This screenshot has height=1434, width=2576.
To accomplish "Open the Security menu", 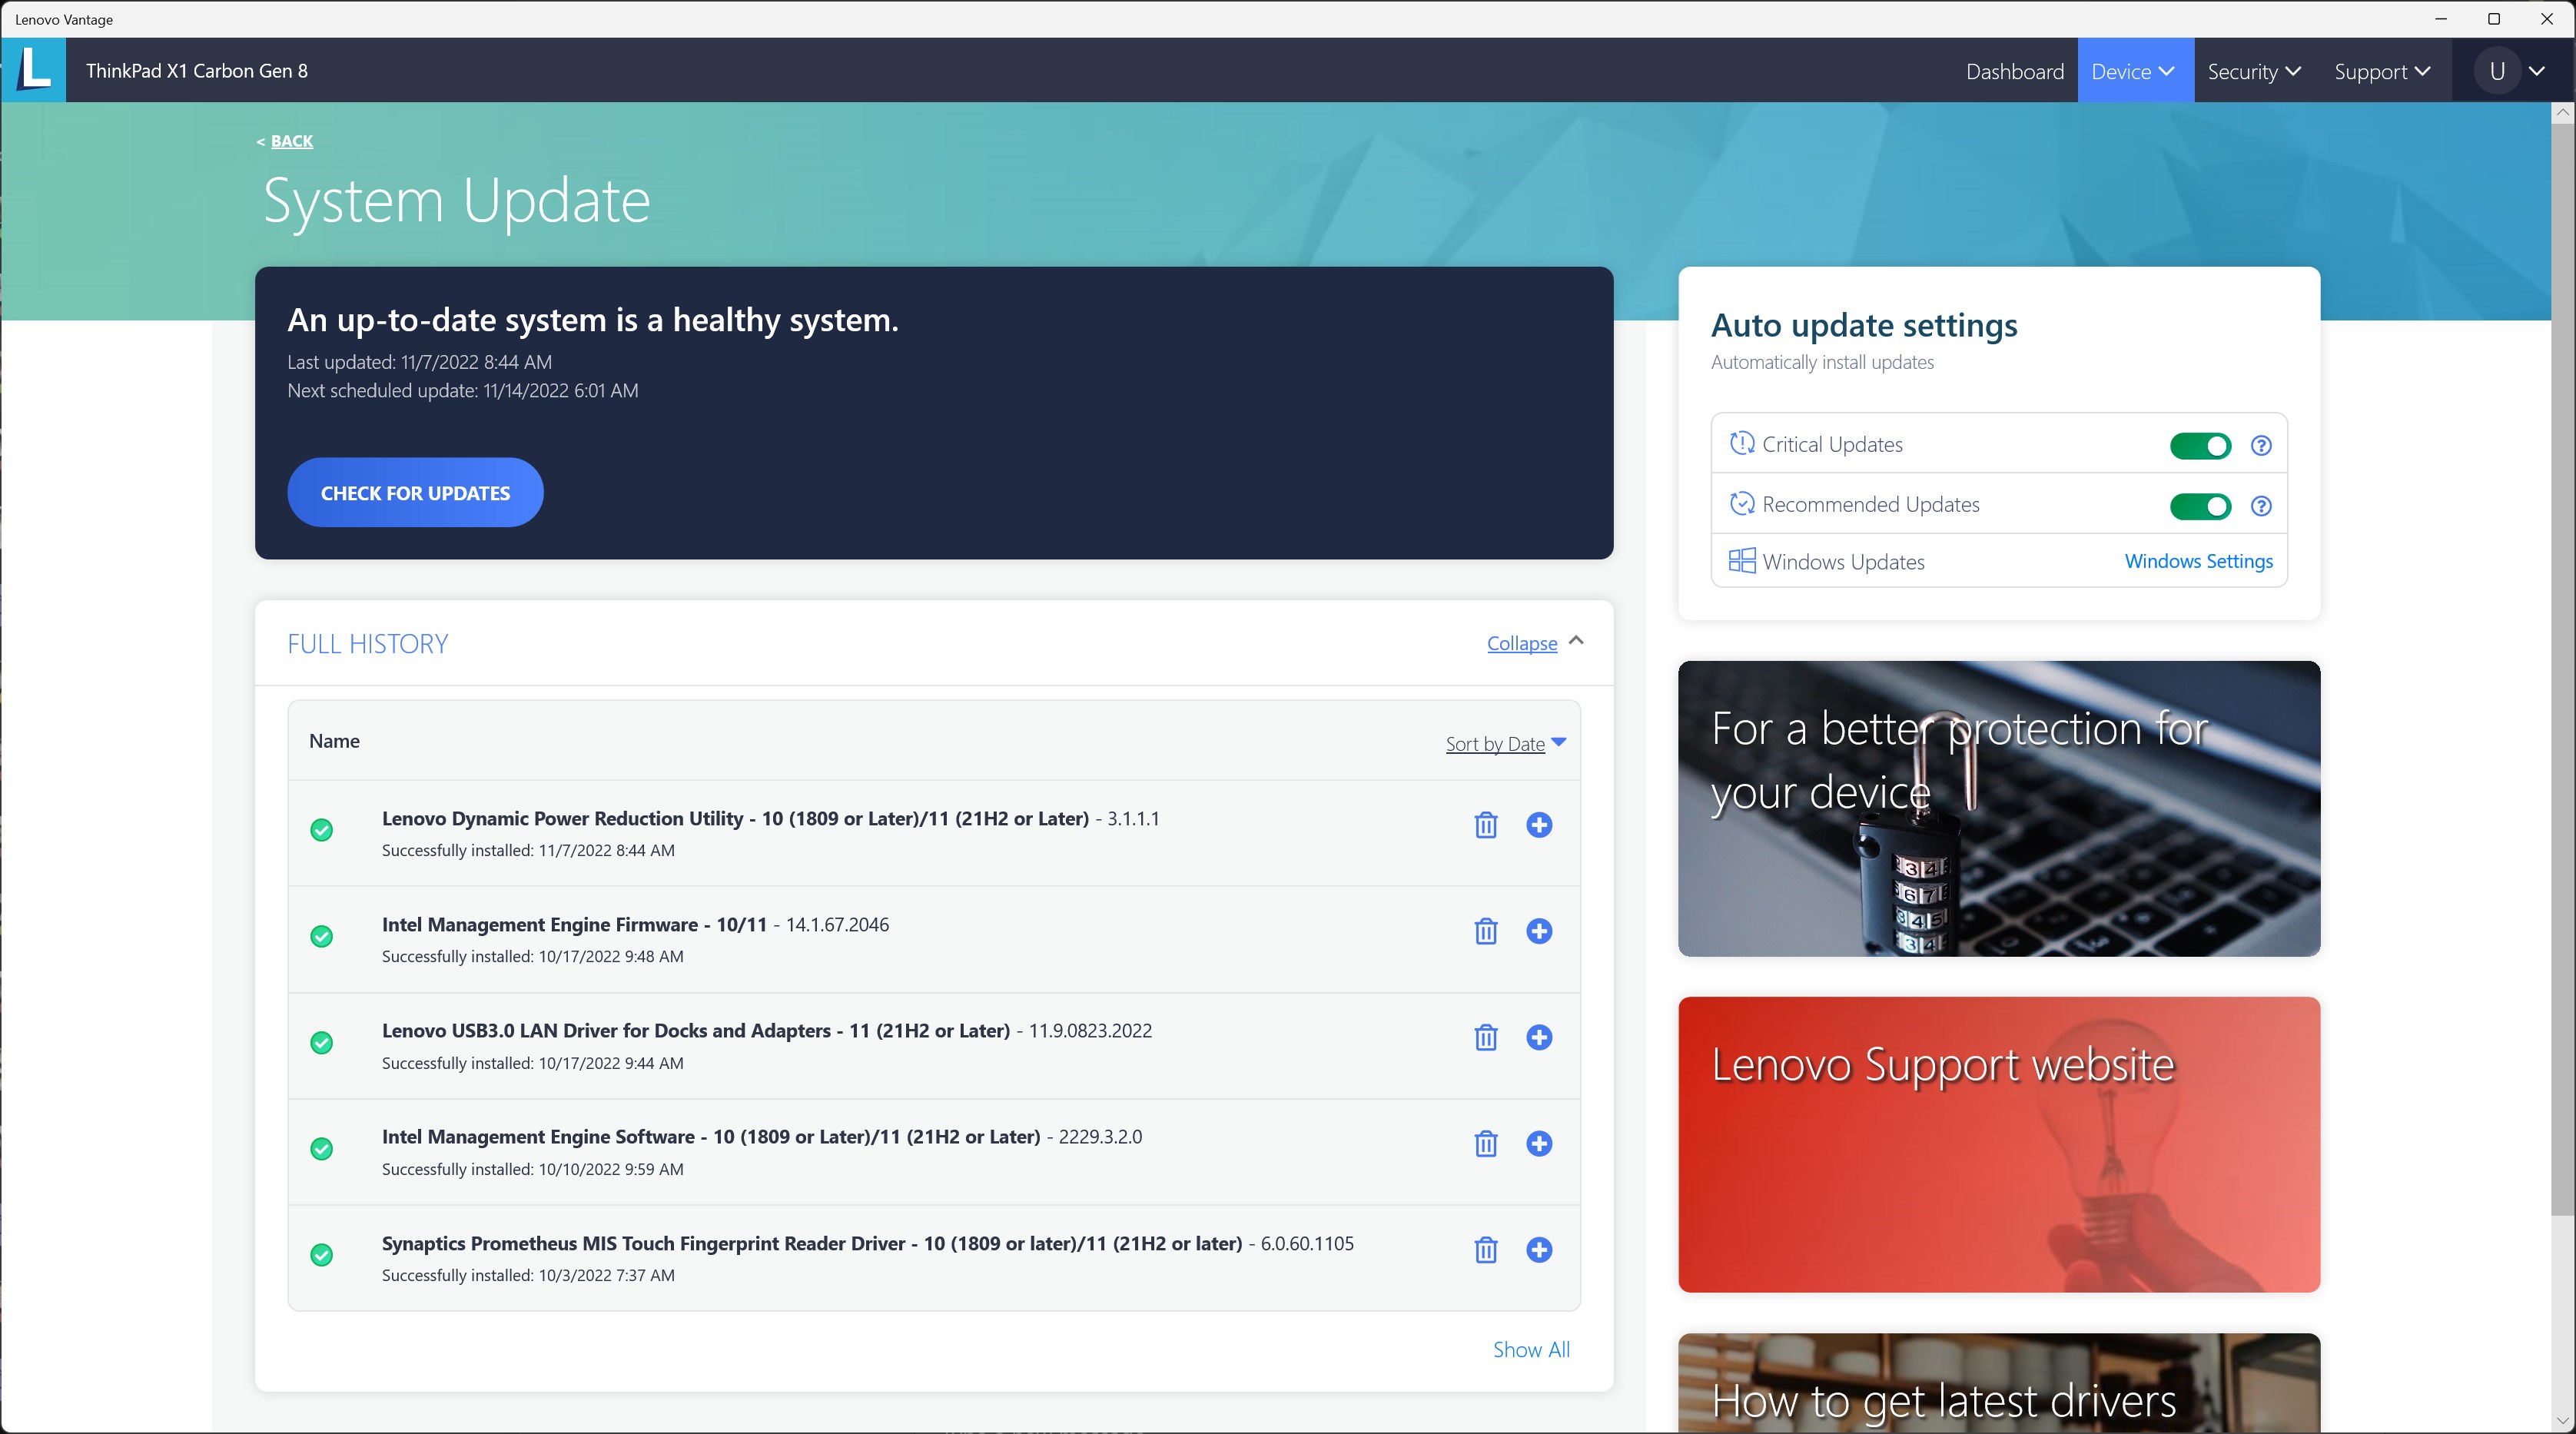I will [x=2253, y=71].
